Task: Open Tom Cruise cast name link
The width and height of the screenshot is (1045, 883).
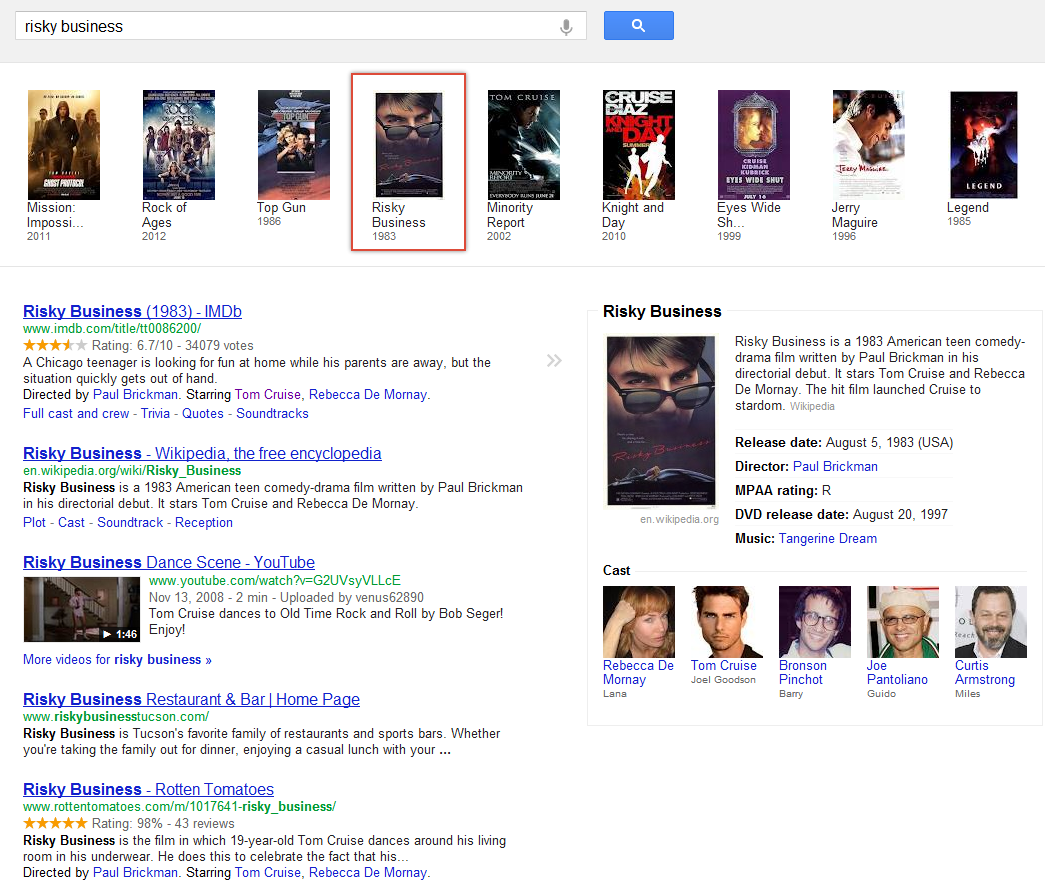Action: [x=724, y=666]
